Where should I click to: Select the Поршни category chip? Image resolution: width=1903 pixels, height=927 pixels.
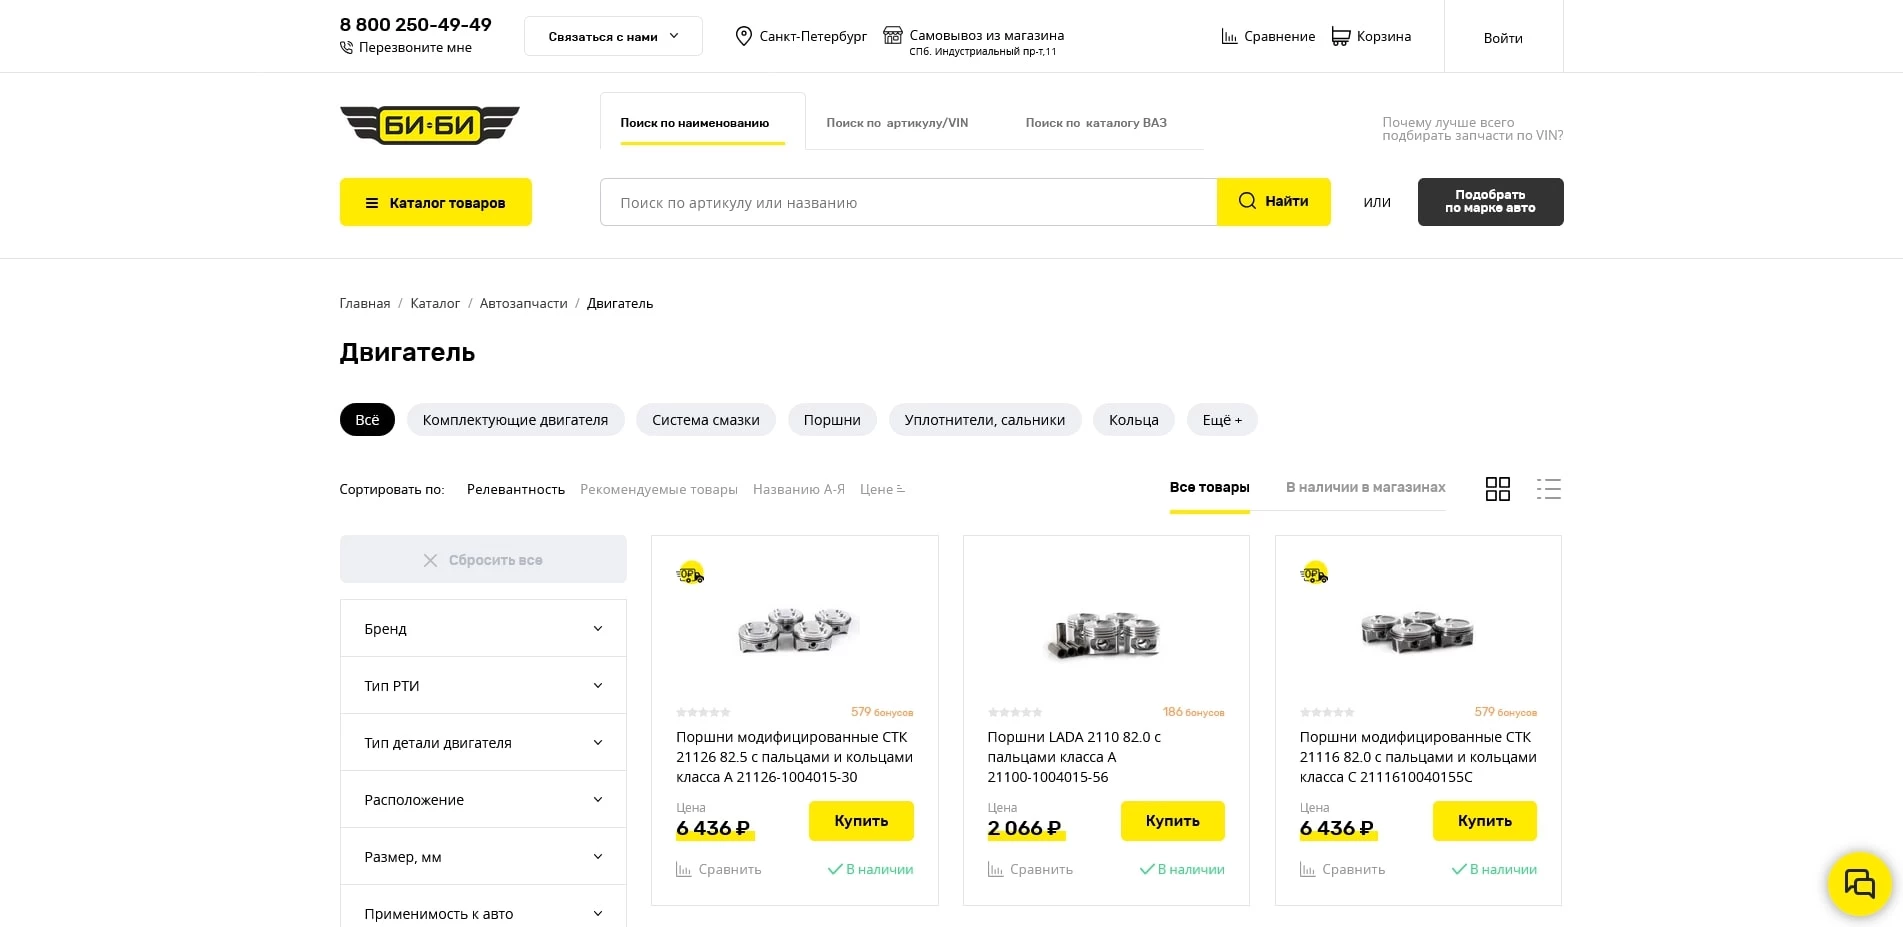click(x=832, y=420)
